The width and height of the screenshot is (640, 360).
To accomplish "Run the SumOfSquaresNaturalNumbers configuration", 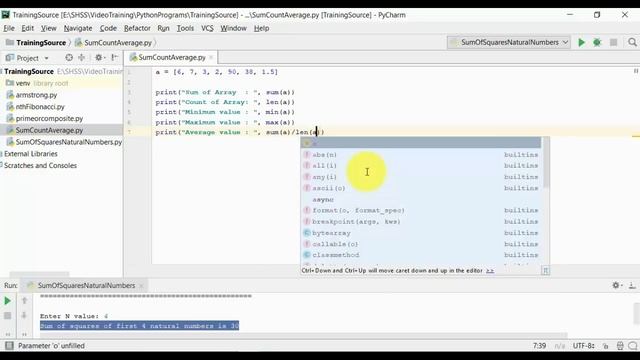I will coord(581,42).
